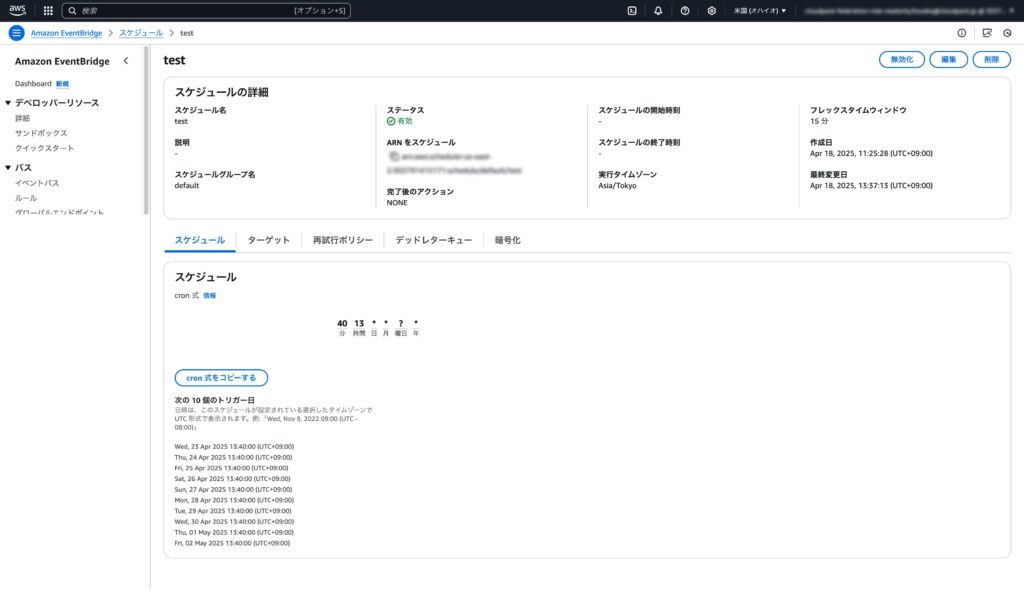This screenshot has width=1024, height=604.
Task: Click the 削除 button
Action: (x=991, y=59)
